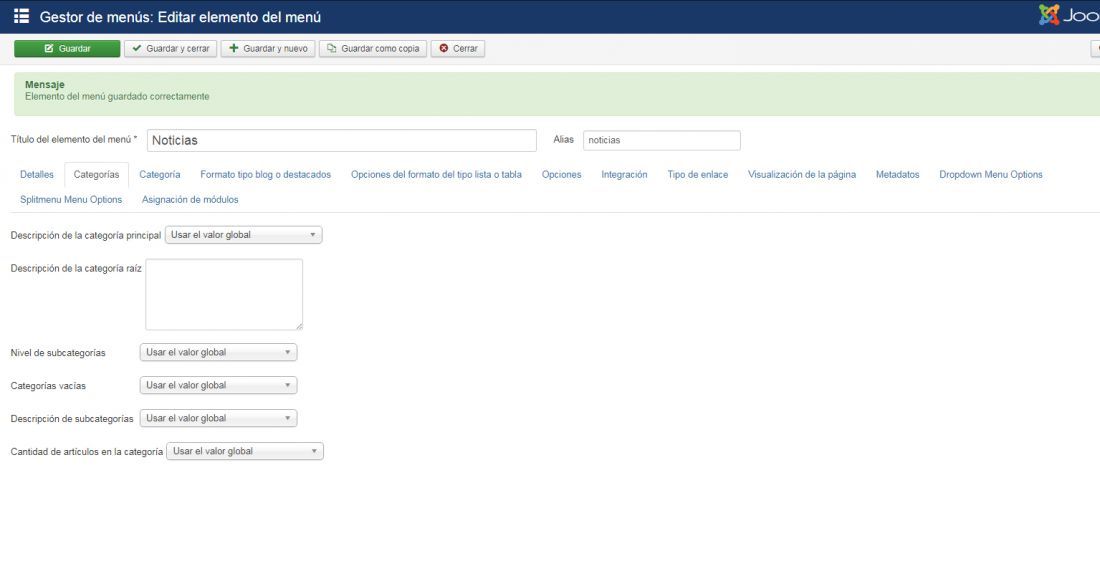Click the 'Mensaje' heading in the green alert
Screen dimensions: 1100x584
45,85
